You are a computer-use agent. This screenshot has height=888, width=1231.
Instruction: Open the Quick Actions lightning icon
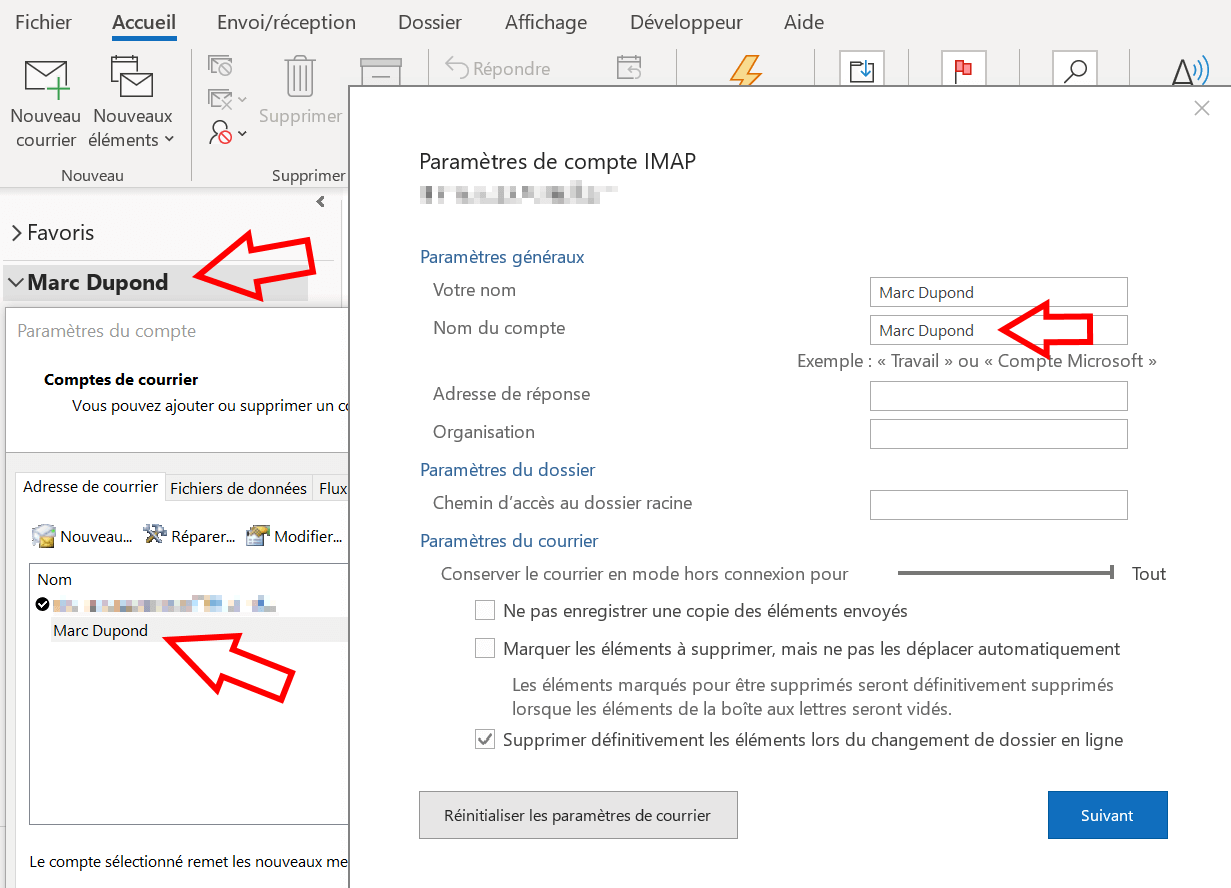[x=746, y=71]
